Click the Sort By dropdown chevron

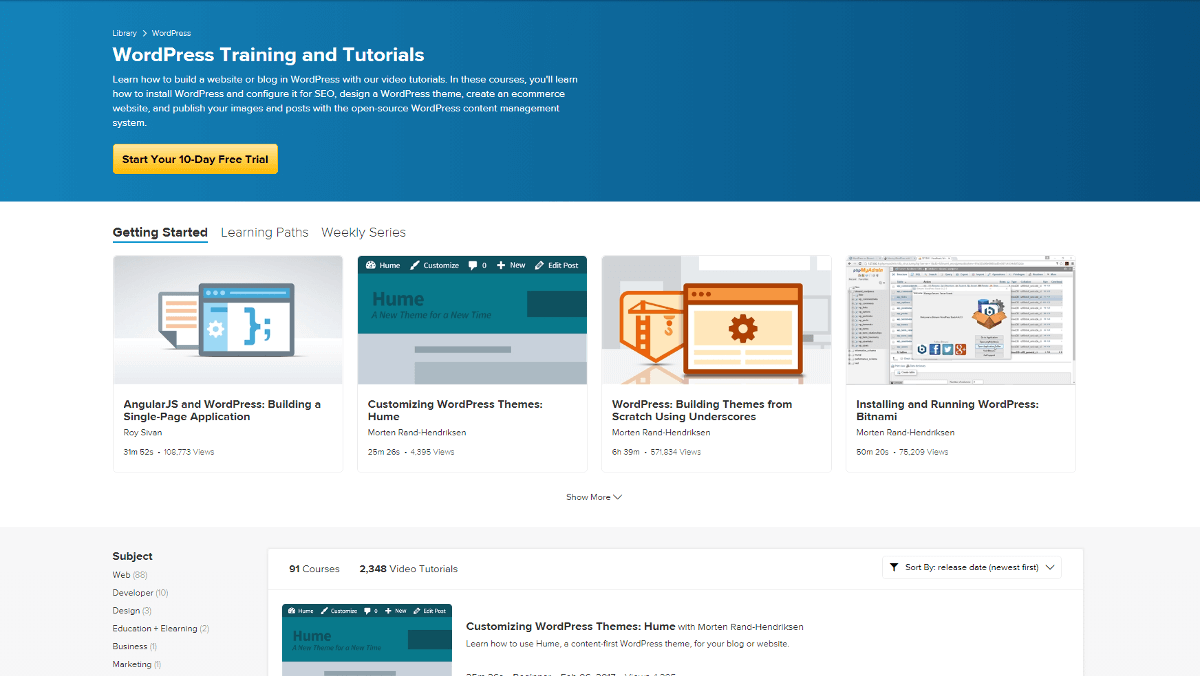tap(1049, 567)
